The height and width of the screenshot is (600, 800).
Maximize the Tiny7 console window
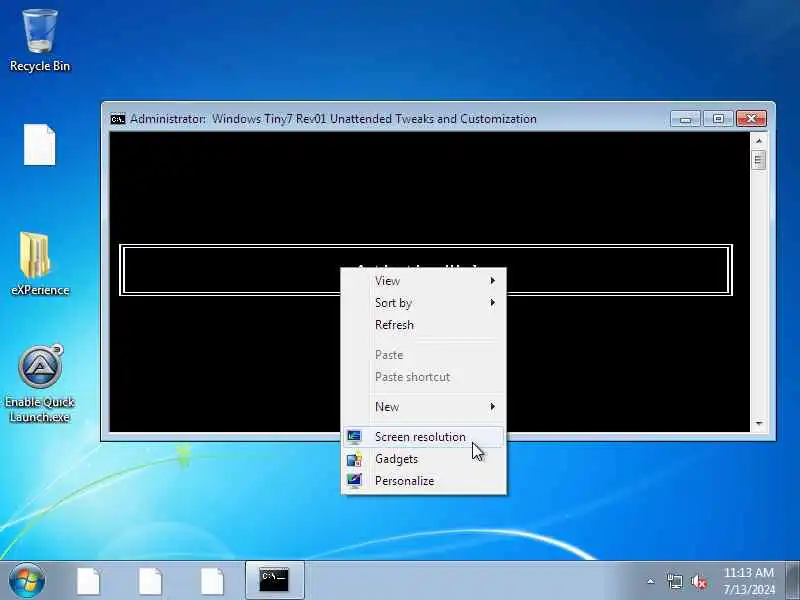[718, 119]
